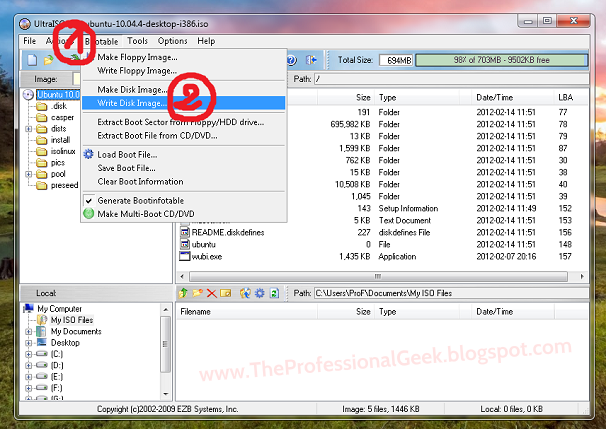
Task: Select the .disk folder in image tree
Action: coord(59,106)
